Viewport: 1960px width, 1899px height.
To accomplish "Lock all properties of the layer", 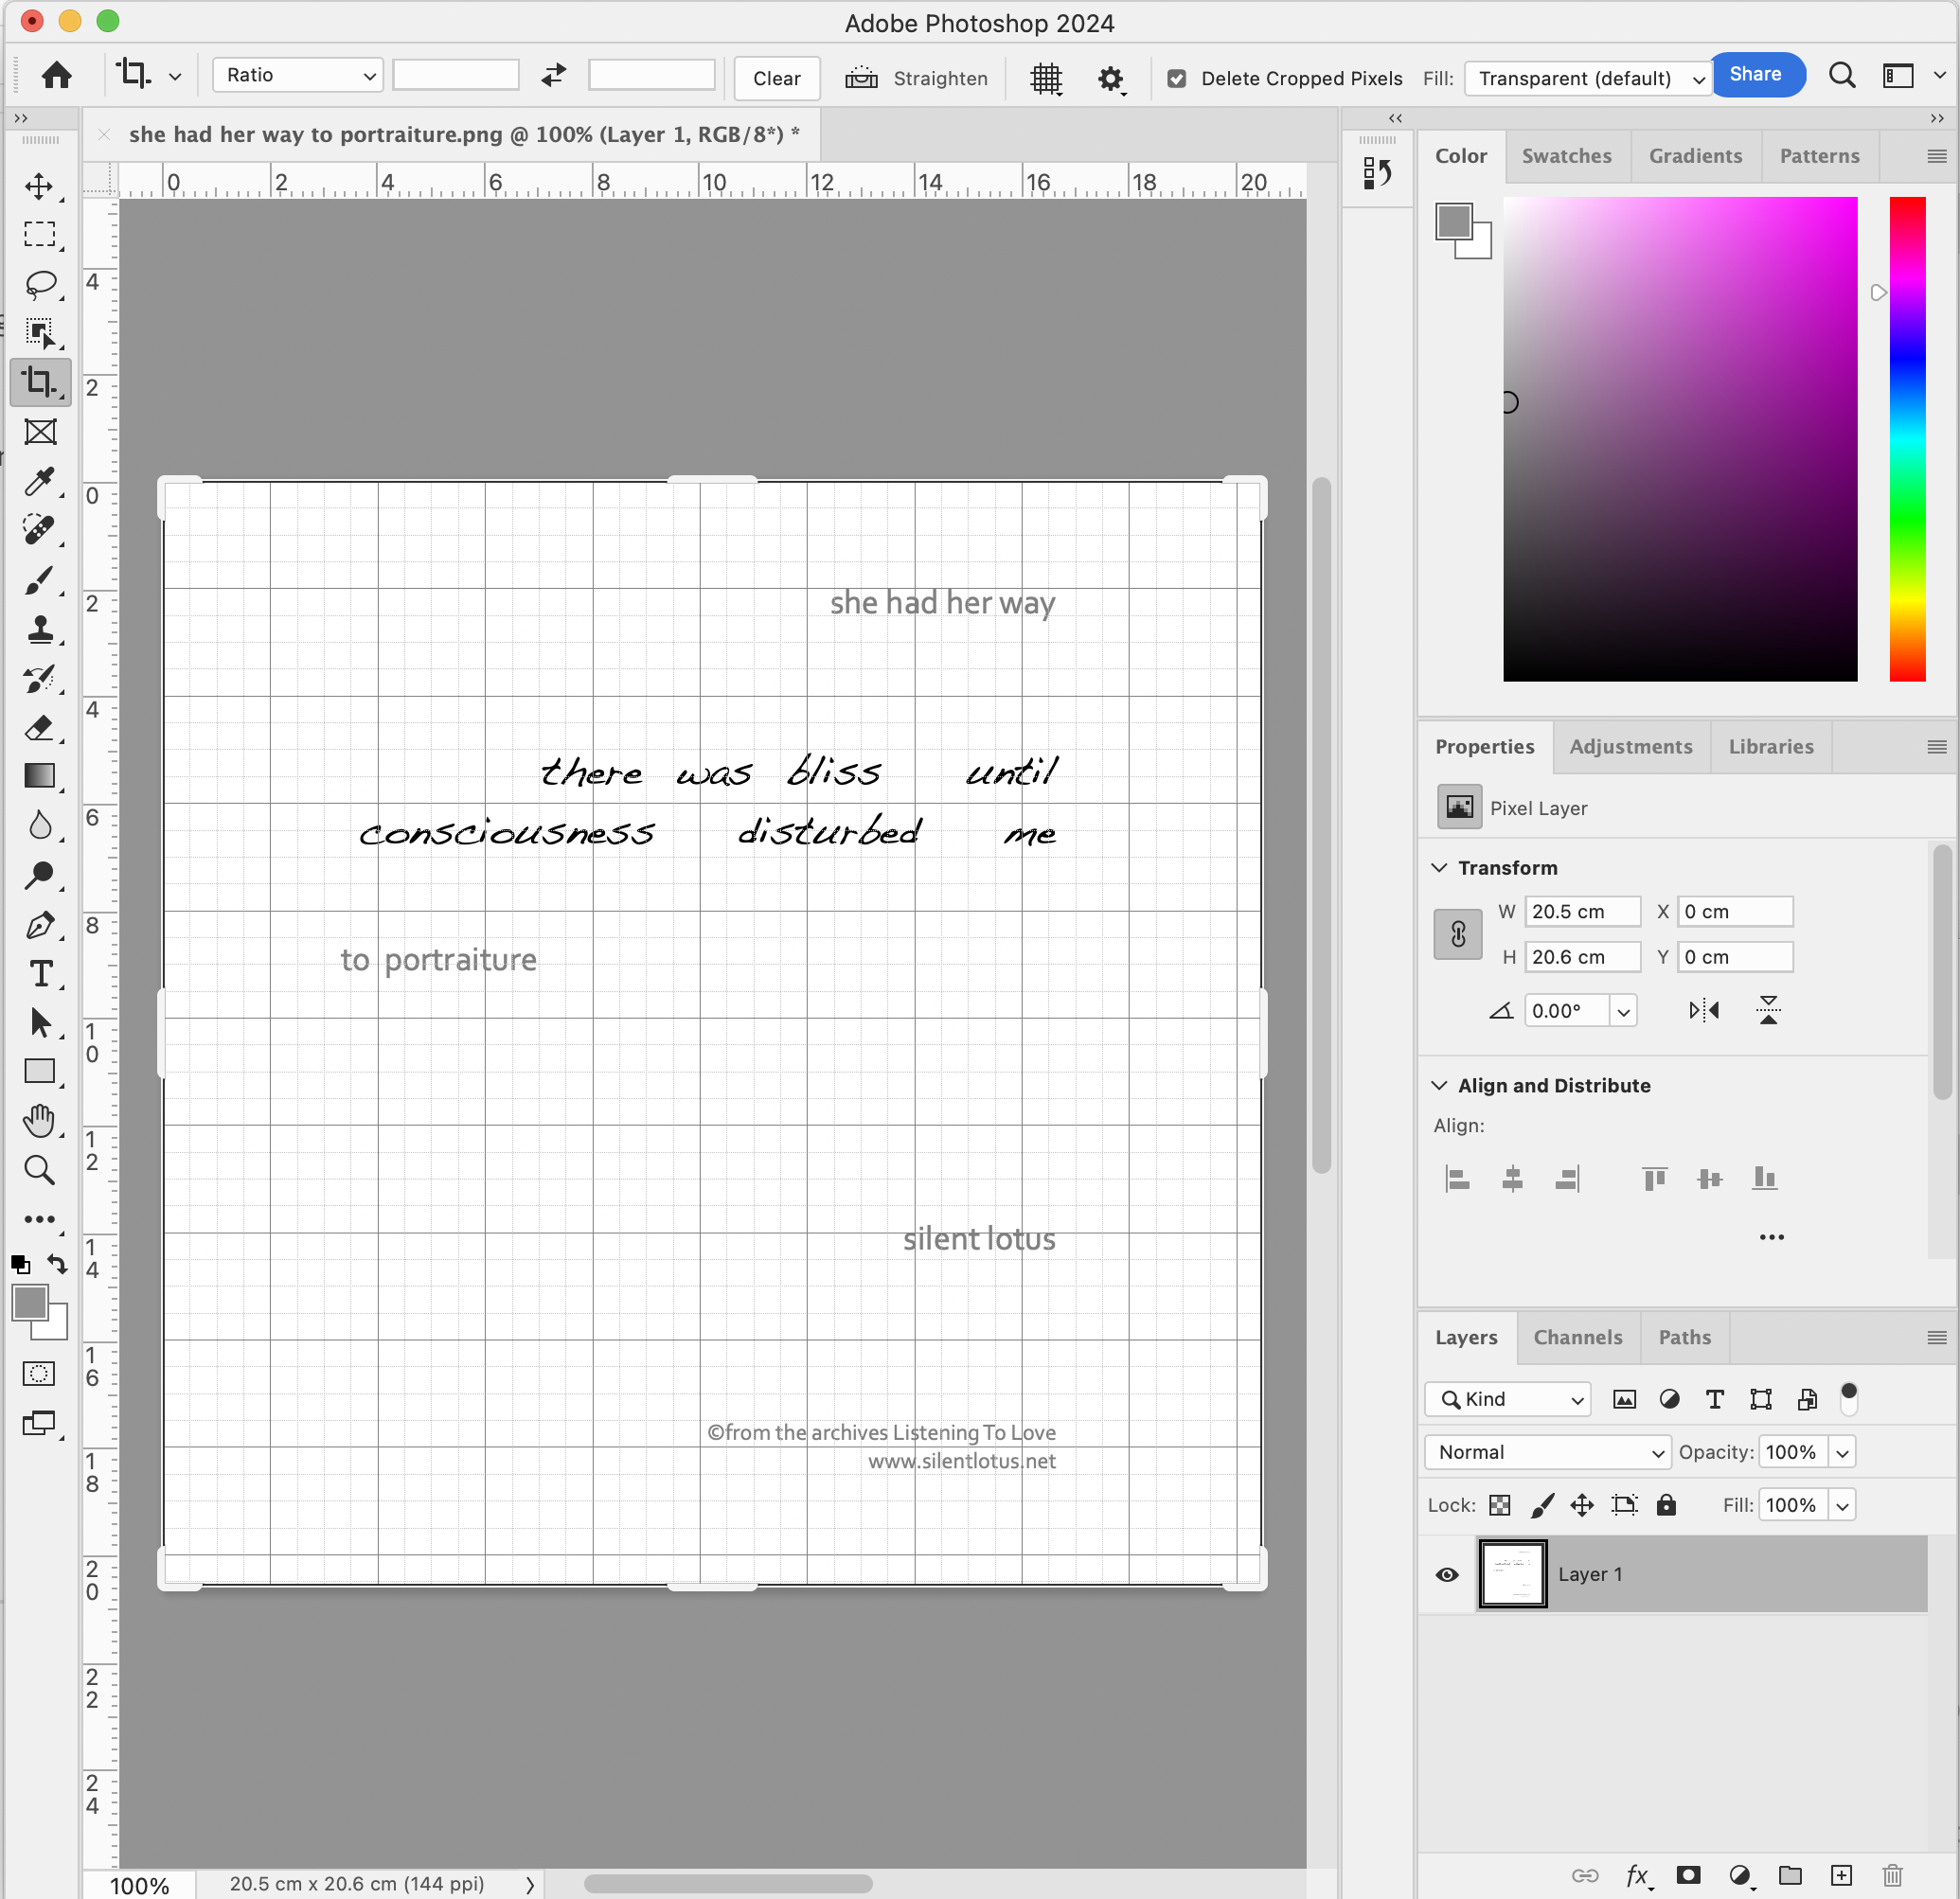I will click(1666, 1505).
